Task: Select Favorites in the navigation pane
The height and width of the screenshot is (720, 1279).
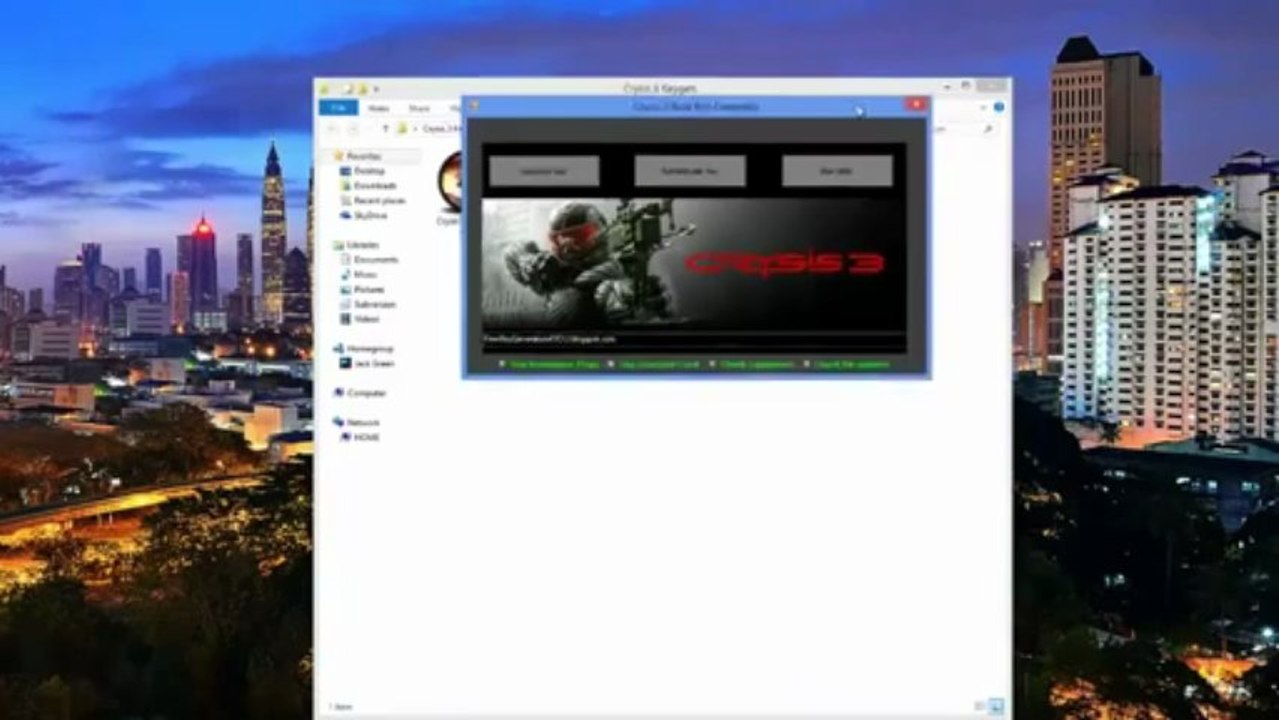Action: (364, 157)
